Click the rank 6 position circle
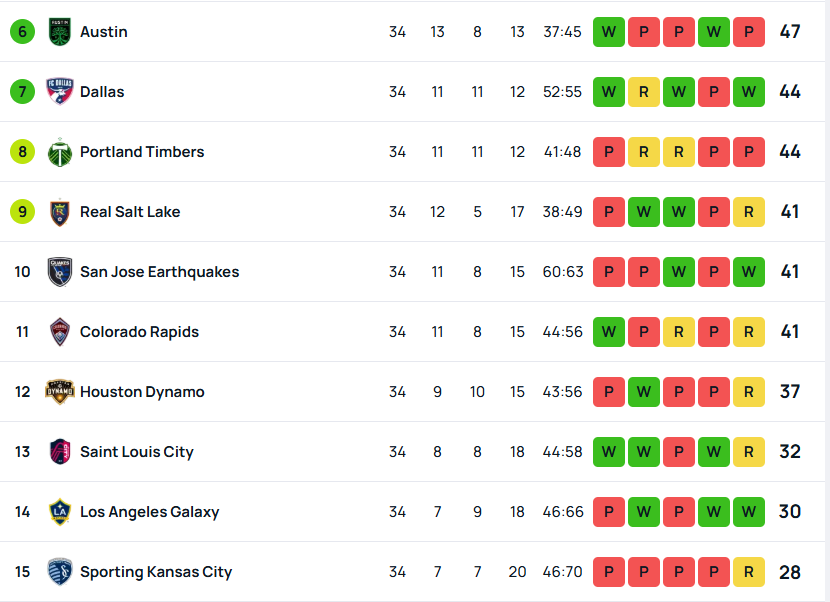This screenshot has height=602, width=830. pos(22,32)
